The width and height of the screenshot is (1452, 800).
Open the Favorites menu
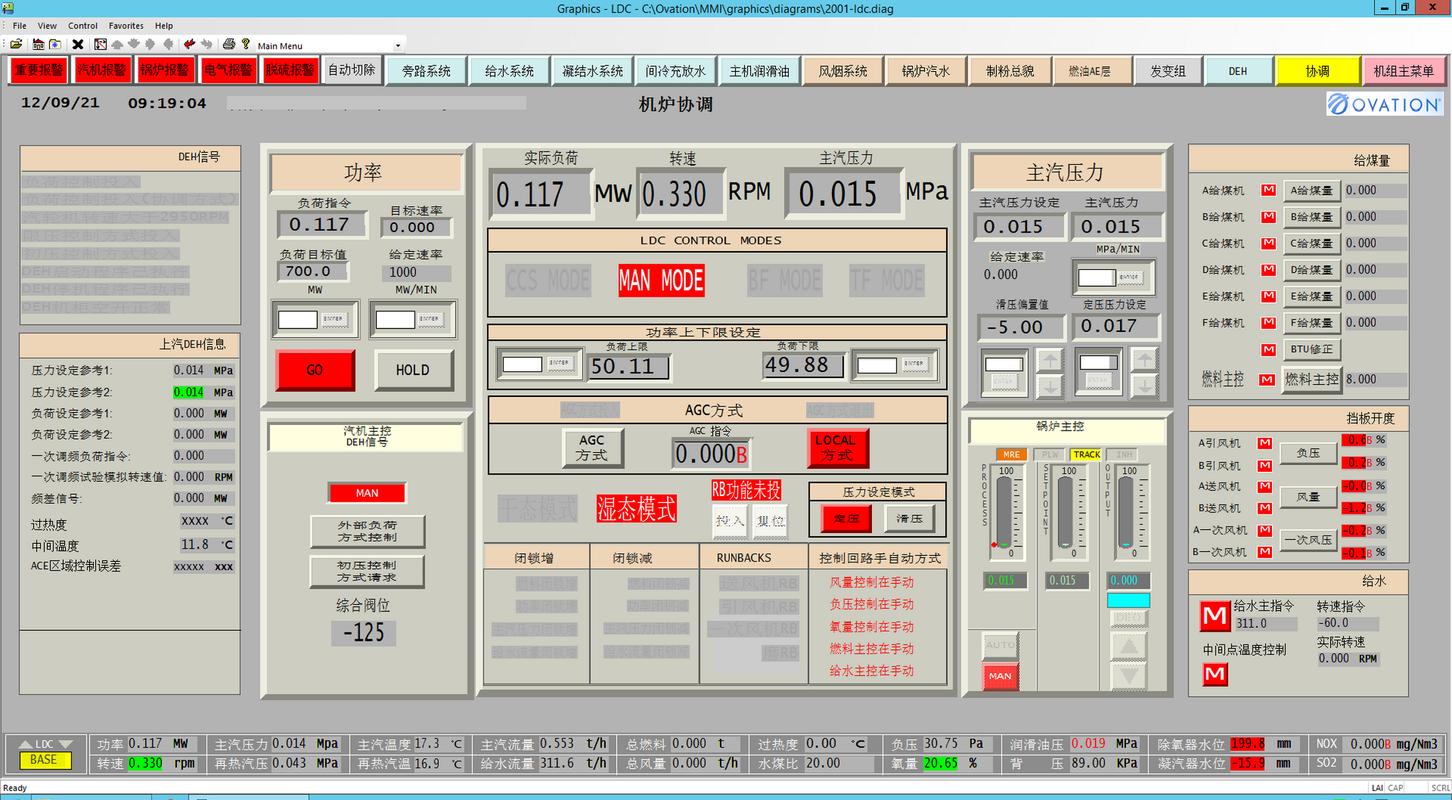click(126, 25)
